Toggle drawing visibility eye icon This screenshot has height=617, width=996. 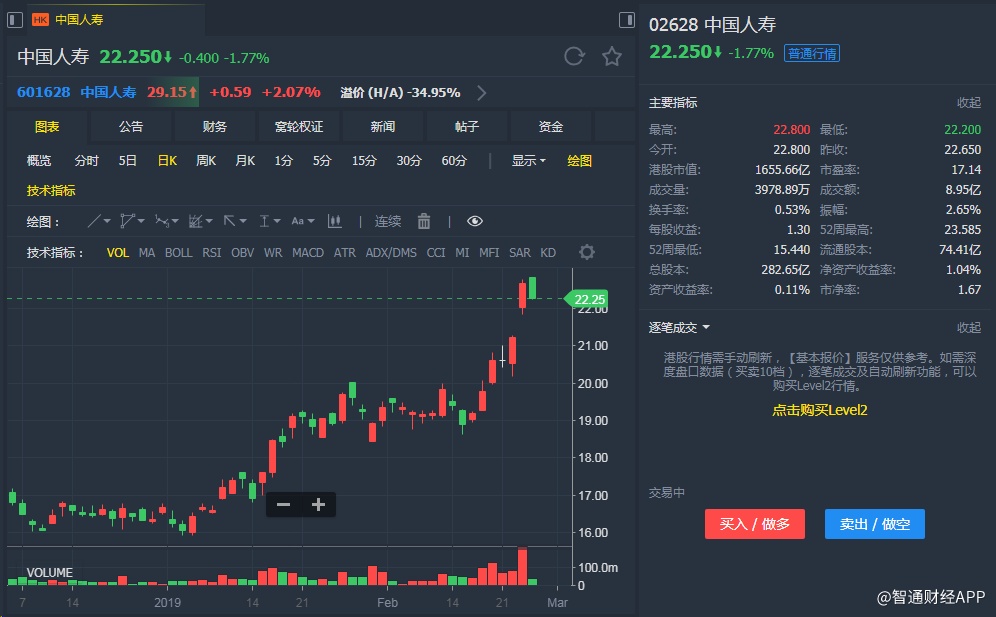(x=474, y=221)
